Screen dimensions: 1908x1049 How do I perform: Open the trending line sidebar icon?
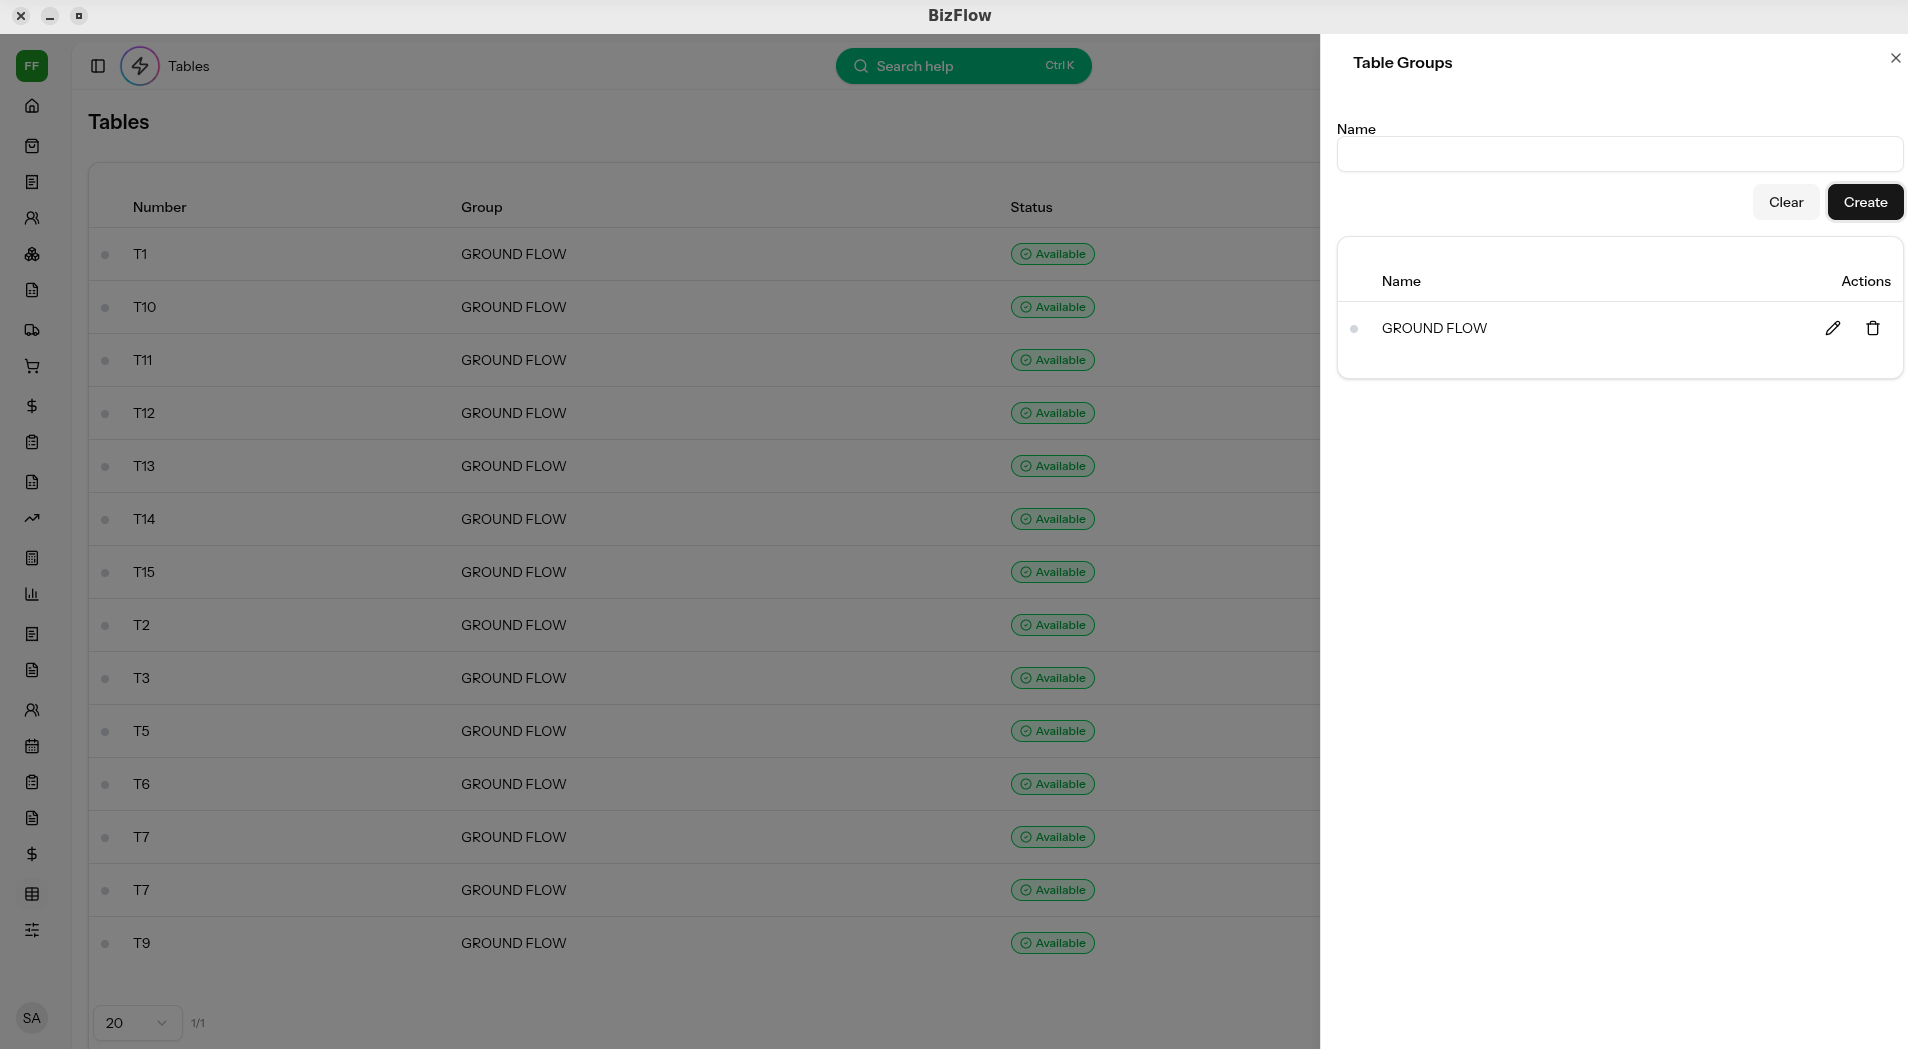click(x=32, y=518)
